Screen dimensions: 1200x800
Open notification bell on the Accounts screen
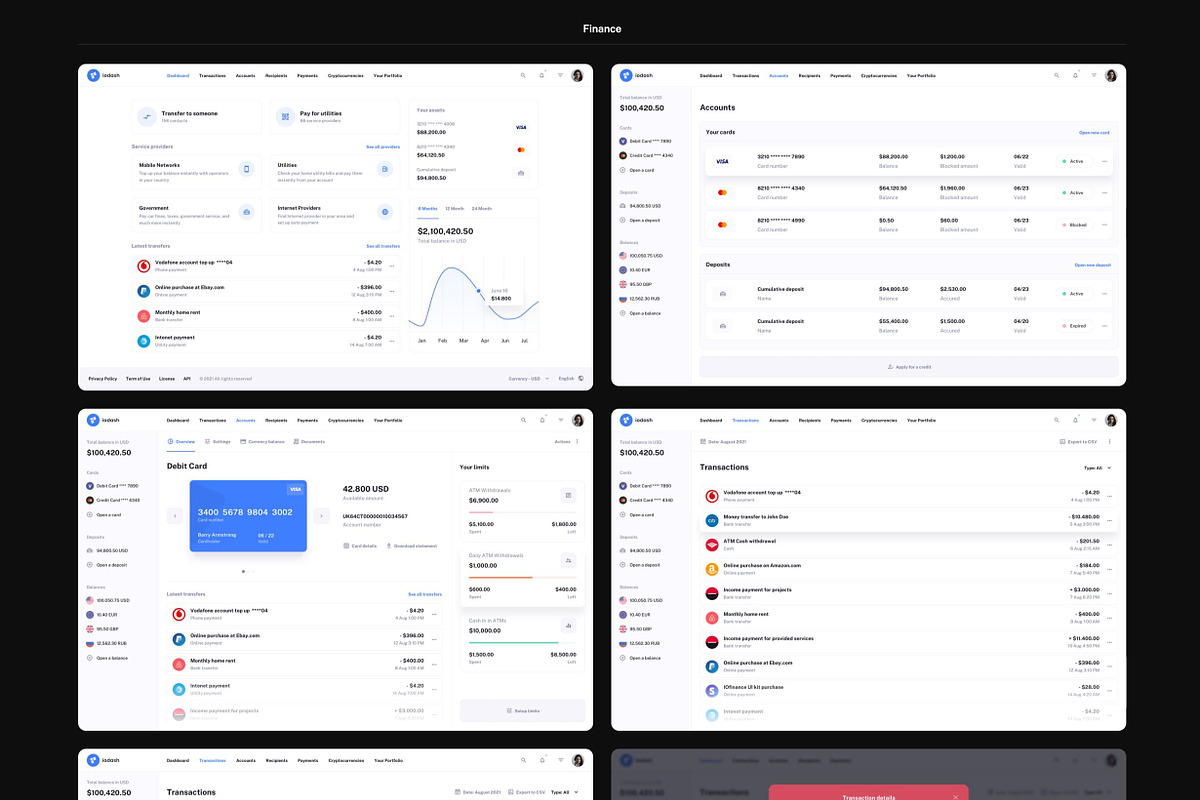tap(1076, 75)
